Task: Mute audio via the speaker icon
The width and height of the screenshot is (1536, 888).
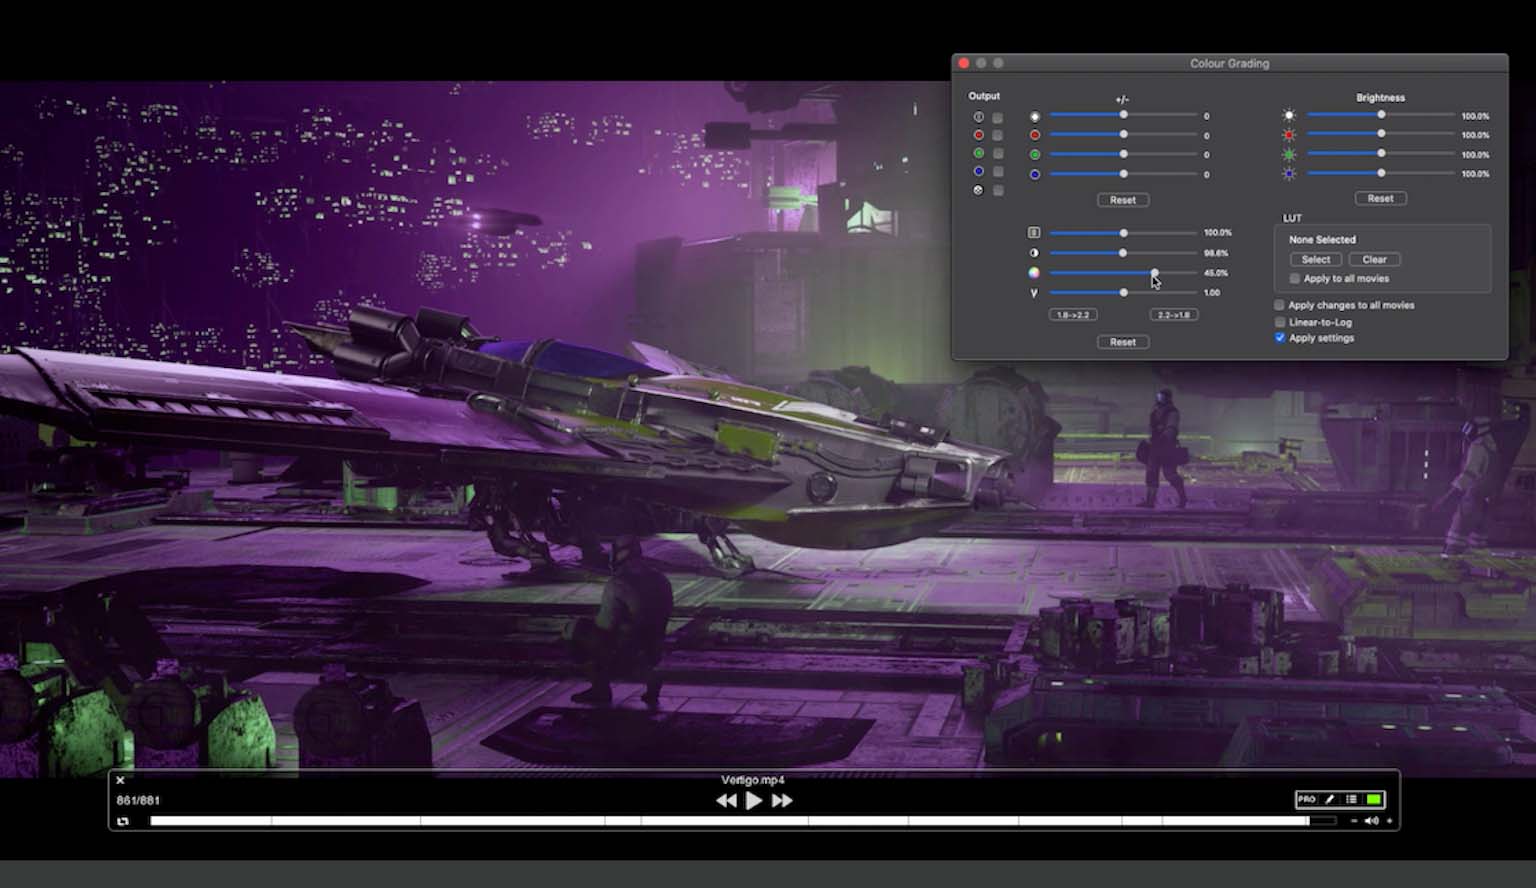Action: pos(1371,821)
